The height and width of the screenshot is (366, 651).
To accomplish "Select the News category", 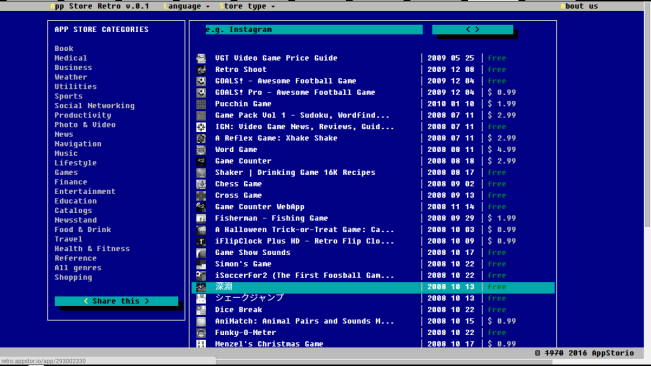I will click(64, 134).
